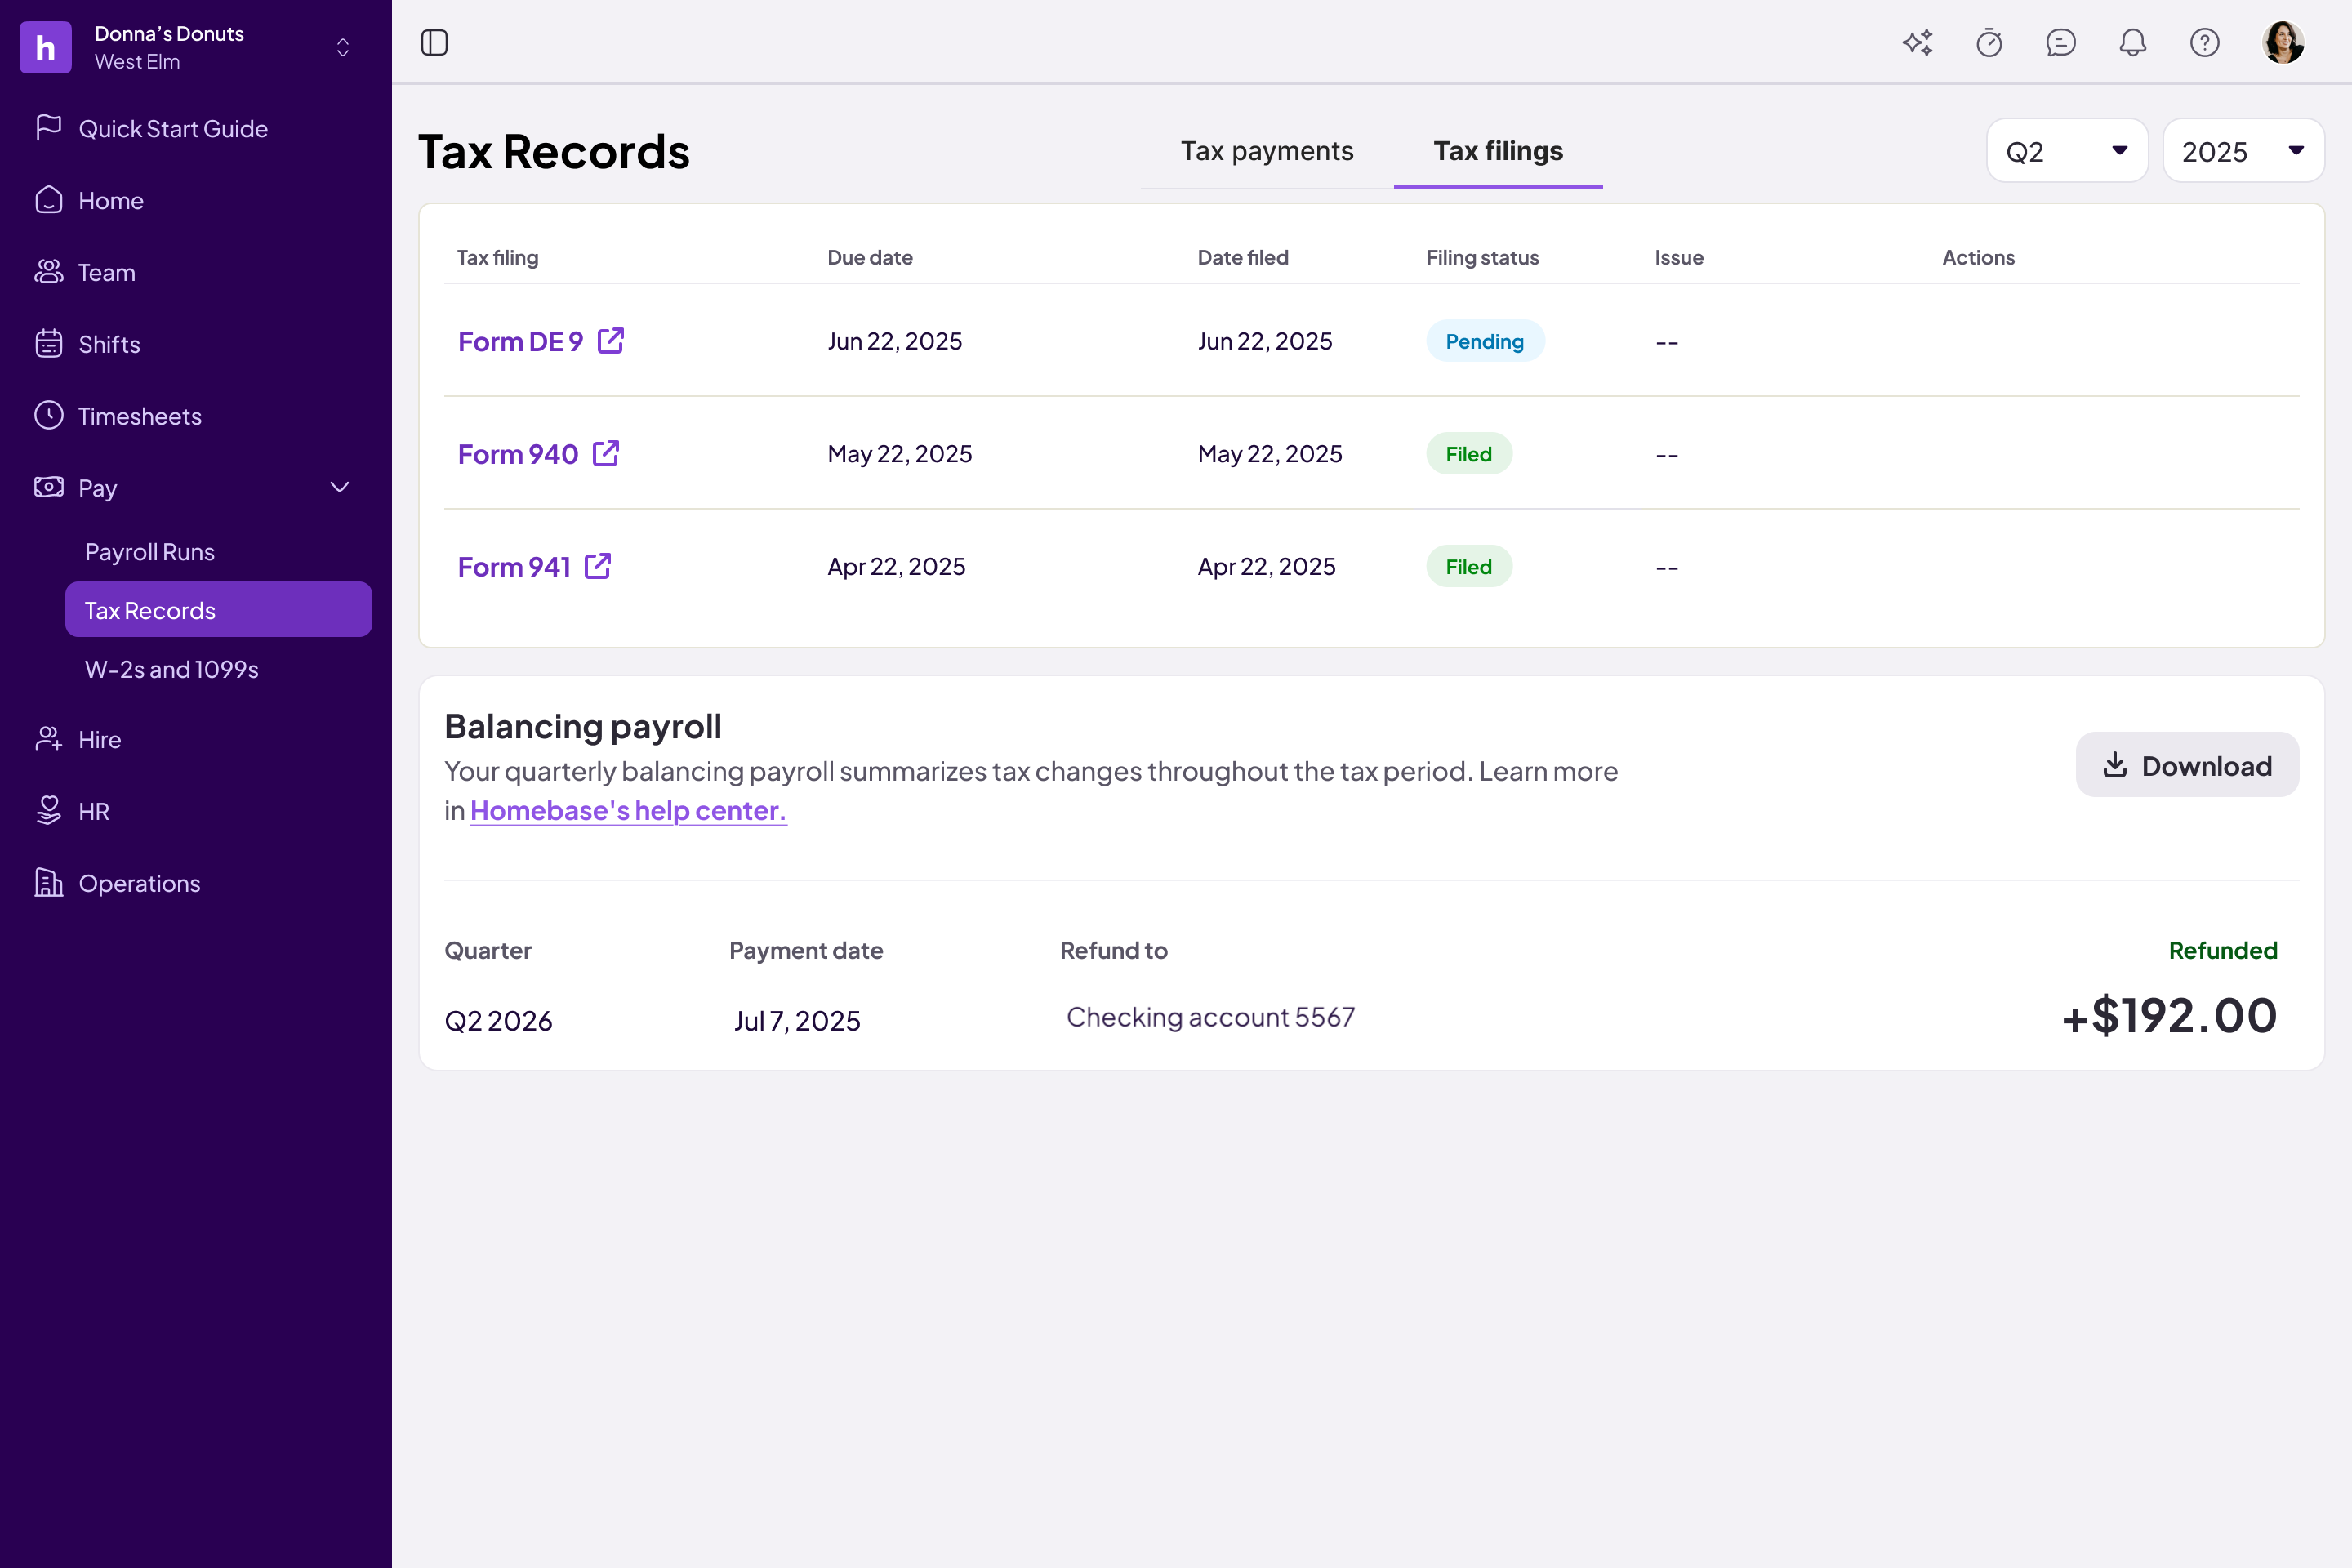Toggle the sidebar collapse icon
2352x1568 pixels.
(434, 42)
